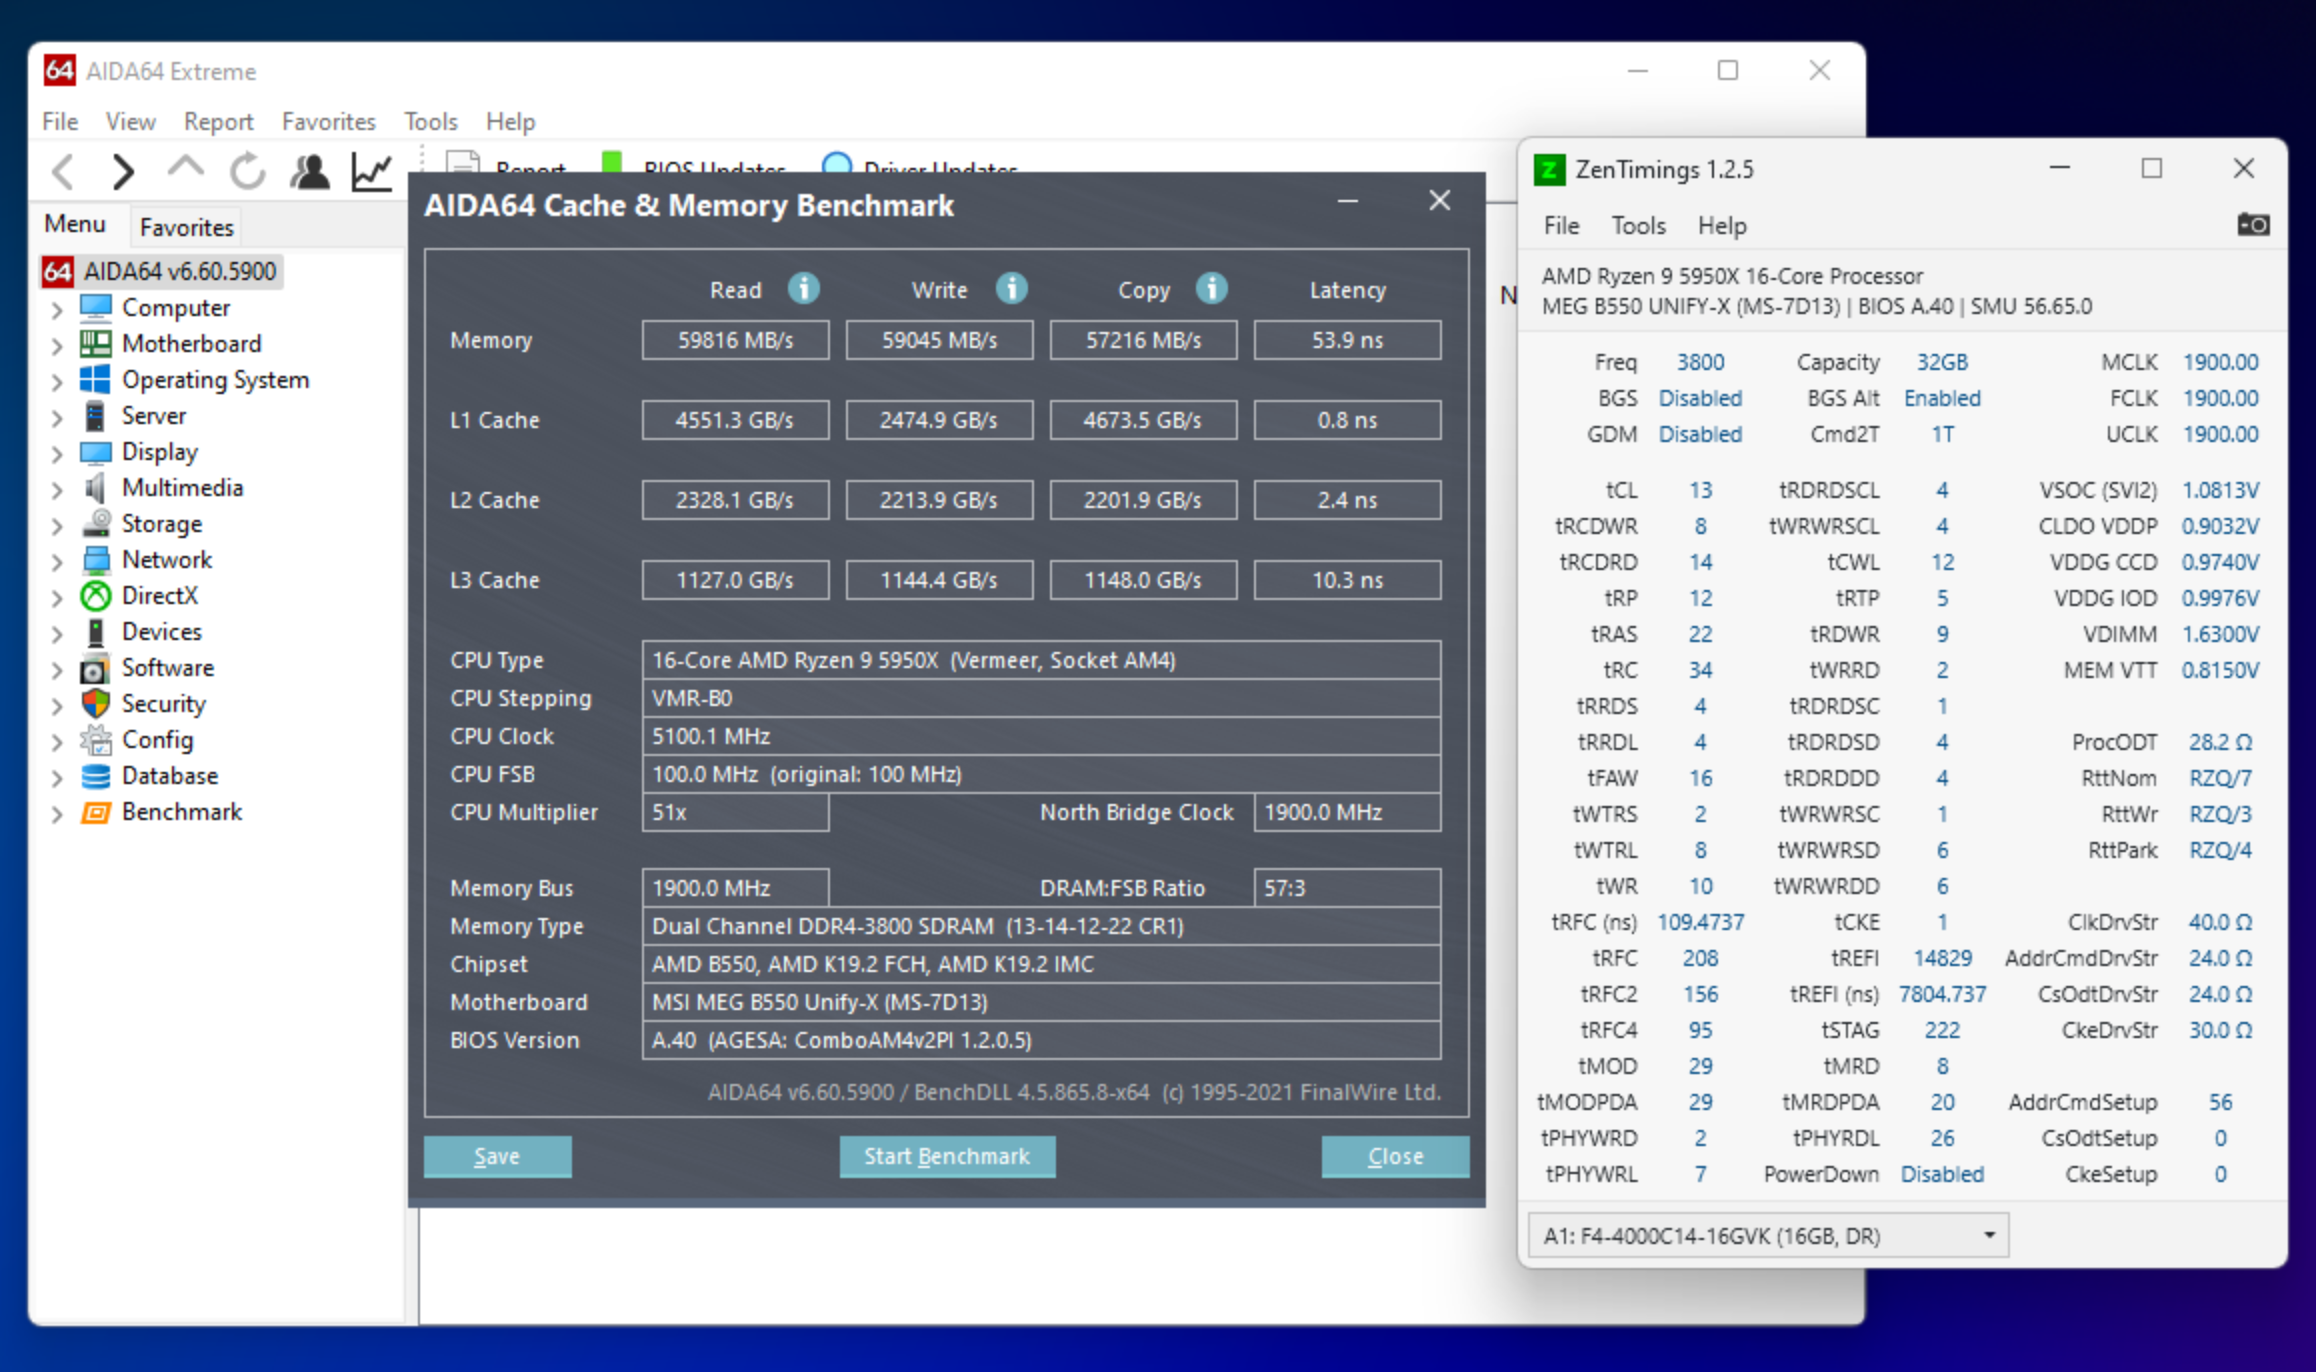2316x1372 pixels.
Task: Select the Storage drive icon
Action: click(96, 523)
